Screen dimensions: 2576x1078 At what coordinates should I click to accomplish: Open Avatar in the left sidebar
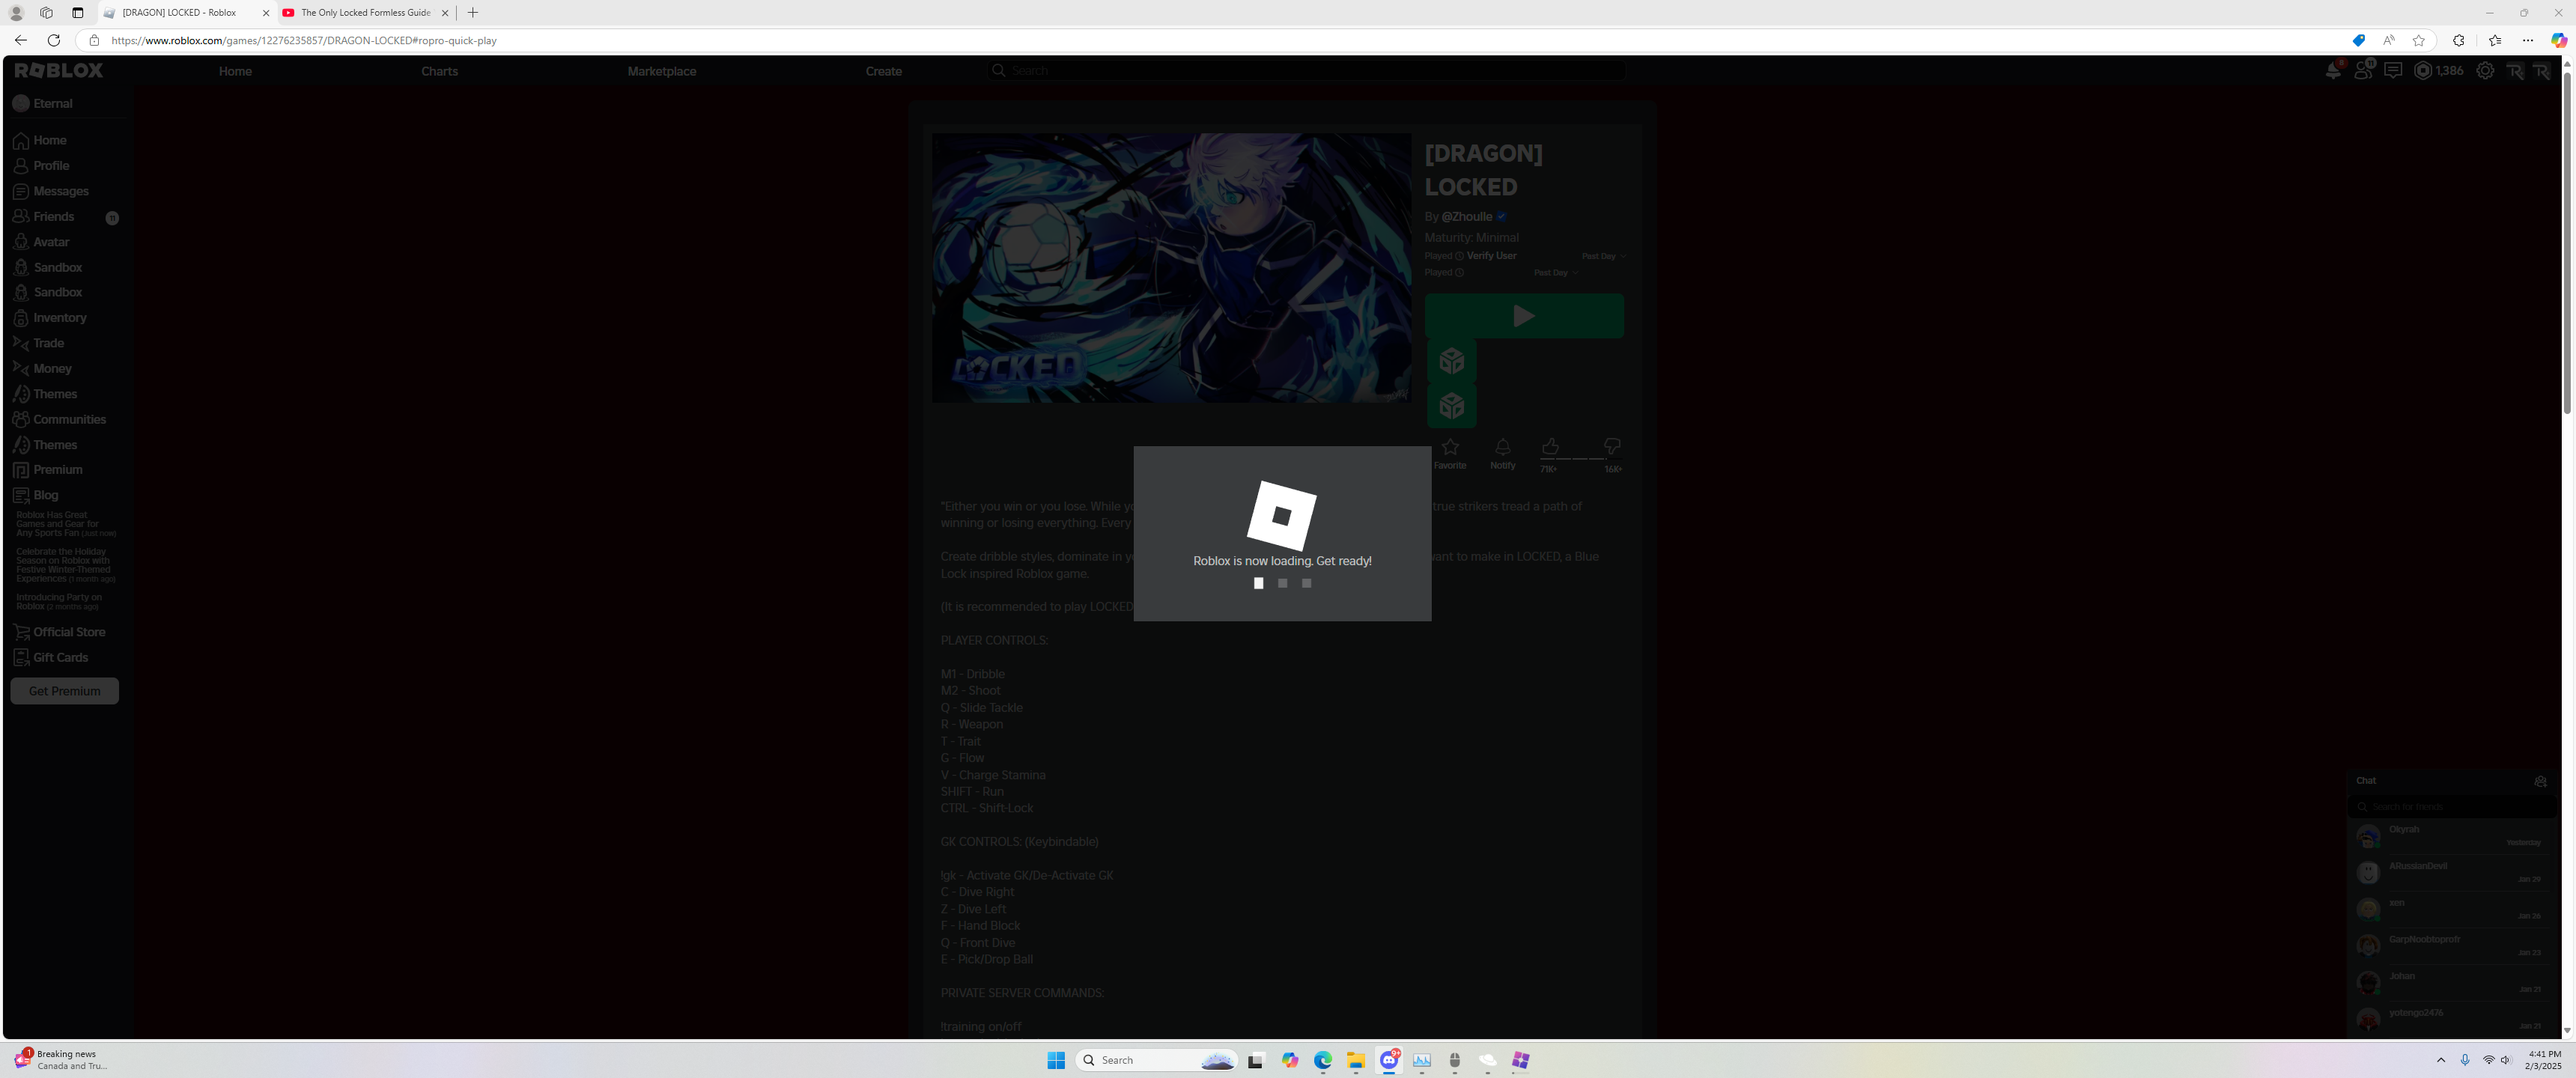tap(41, 242)
